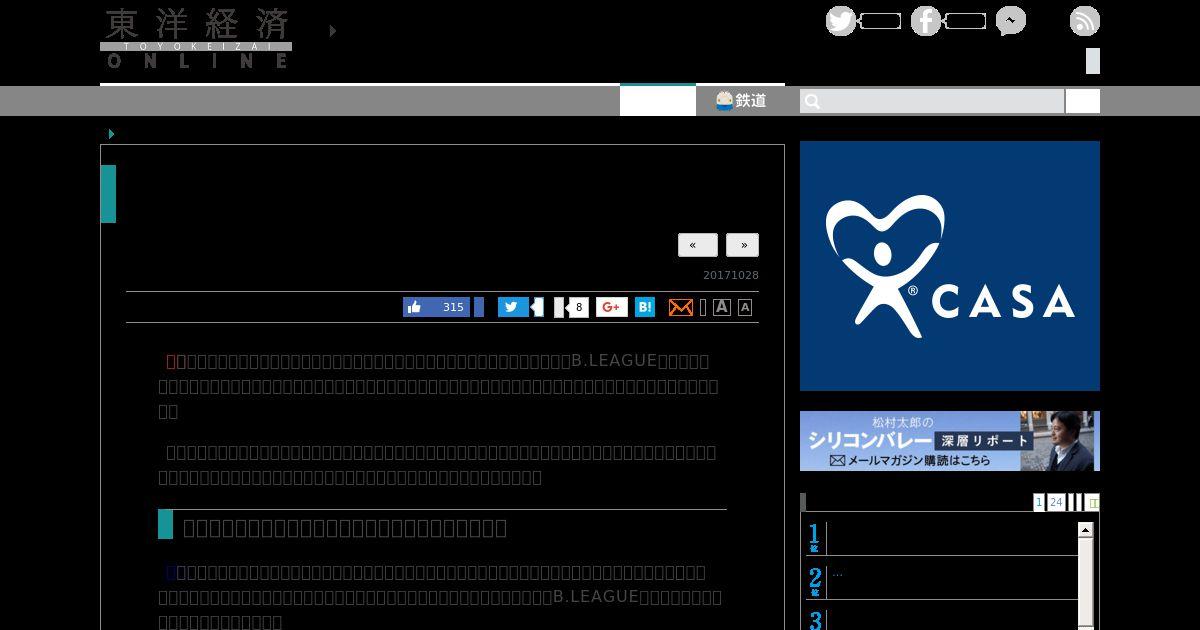Select the larger font size A
Viewport: 1200px width, 630px height.
722,307
